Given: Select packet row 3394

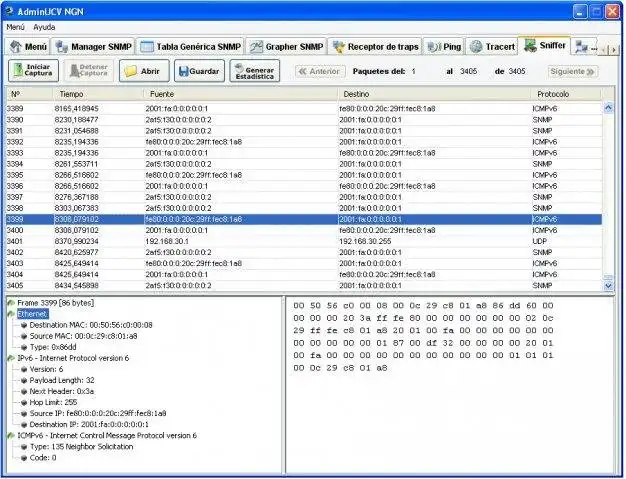Looking at the screenshot, I should (x=304, y=164).
